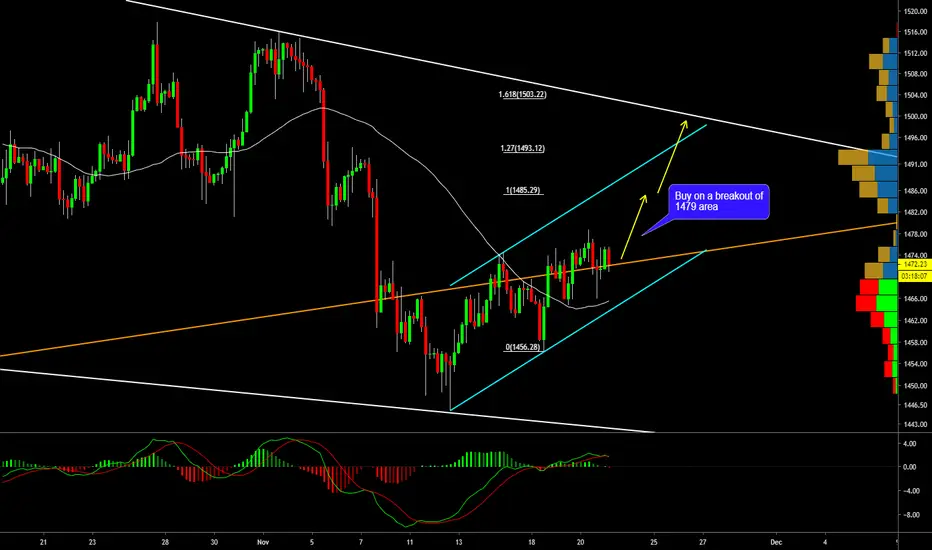The width and height of the screenshot is (932, 550).
Task: Click date 11 on the time axis
Action: pos(410,542)
